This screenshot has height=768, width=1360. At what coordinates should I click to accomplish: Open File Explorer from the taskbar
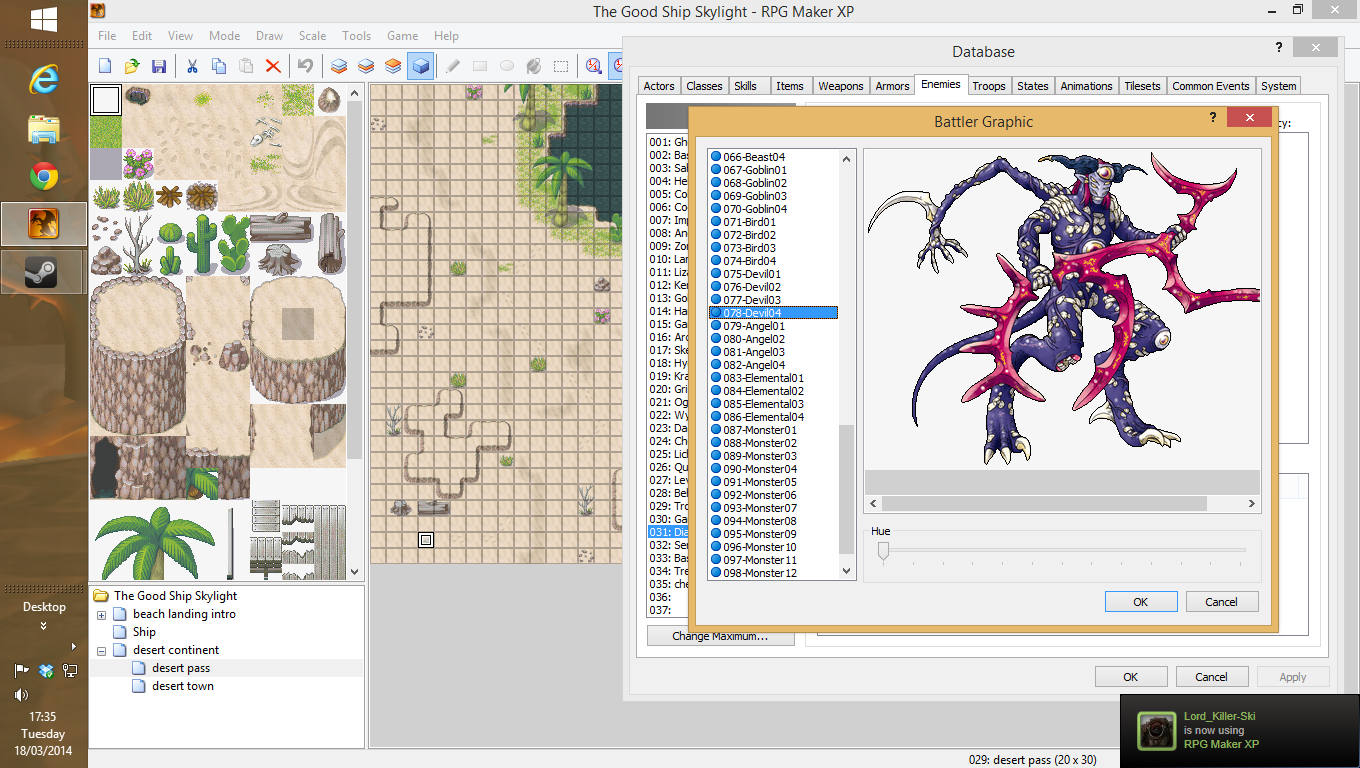(43, 129)
